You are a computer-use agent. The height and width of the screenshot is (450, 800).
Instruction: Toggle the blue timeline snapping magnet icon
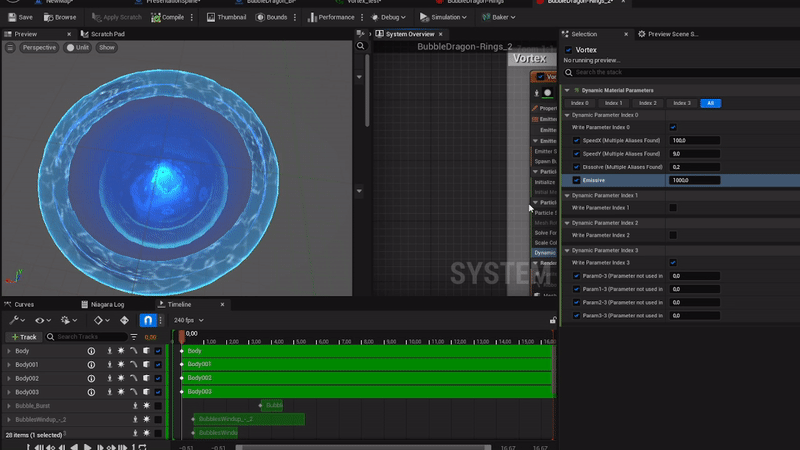147,320
